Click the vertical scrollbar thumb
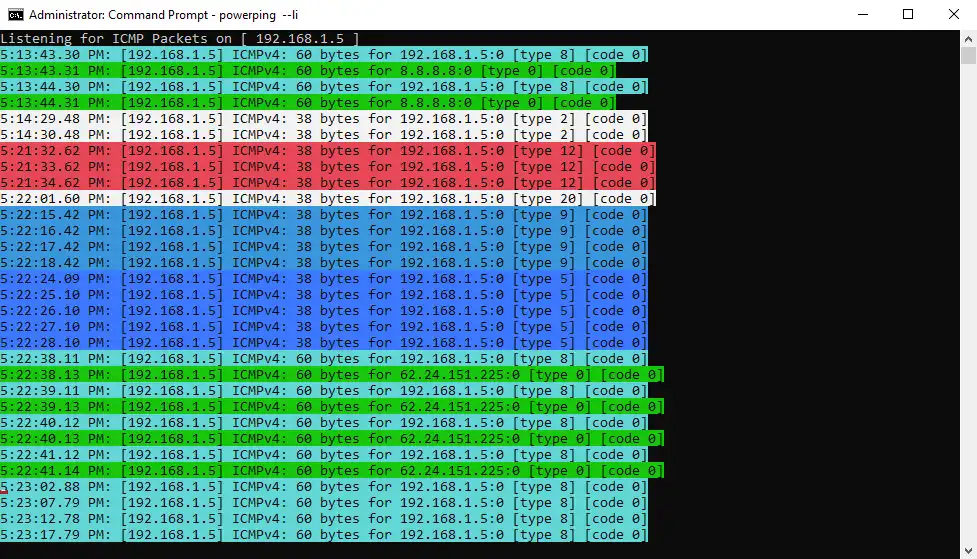 click(968, 55)
